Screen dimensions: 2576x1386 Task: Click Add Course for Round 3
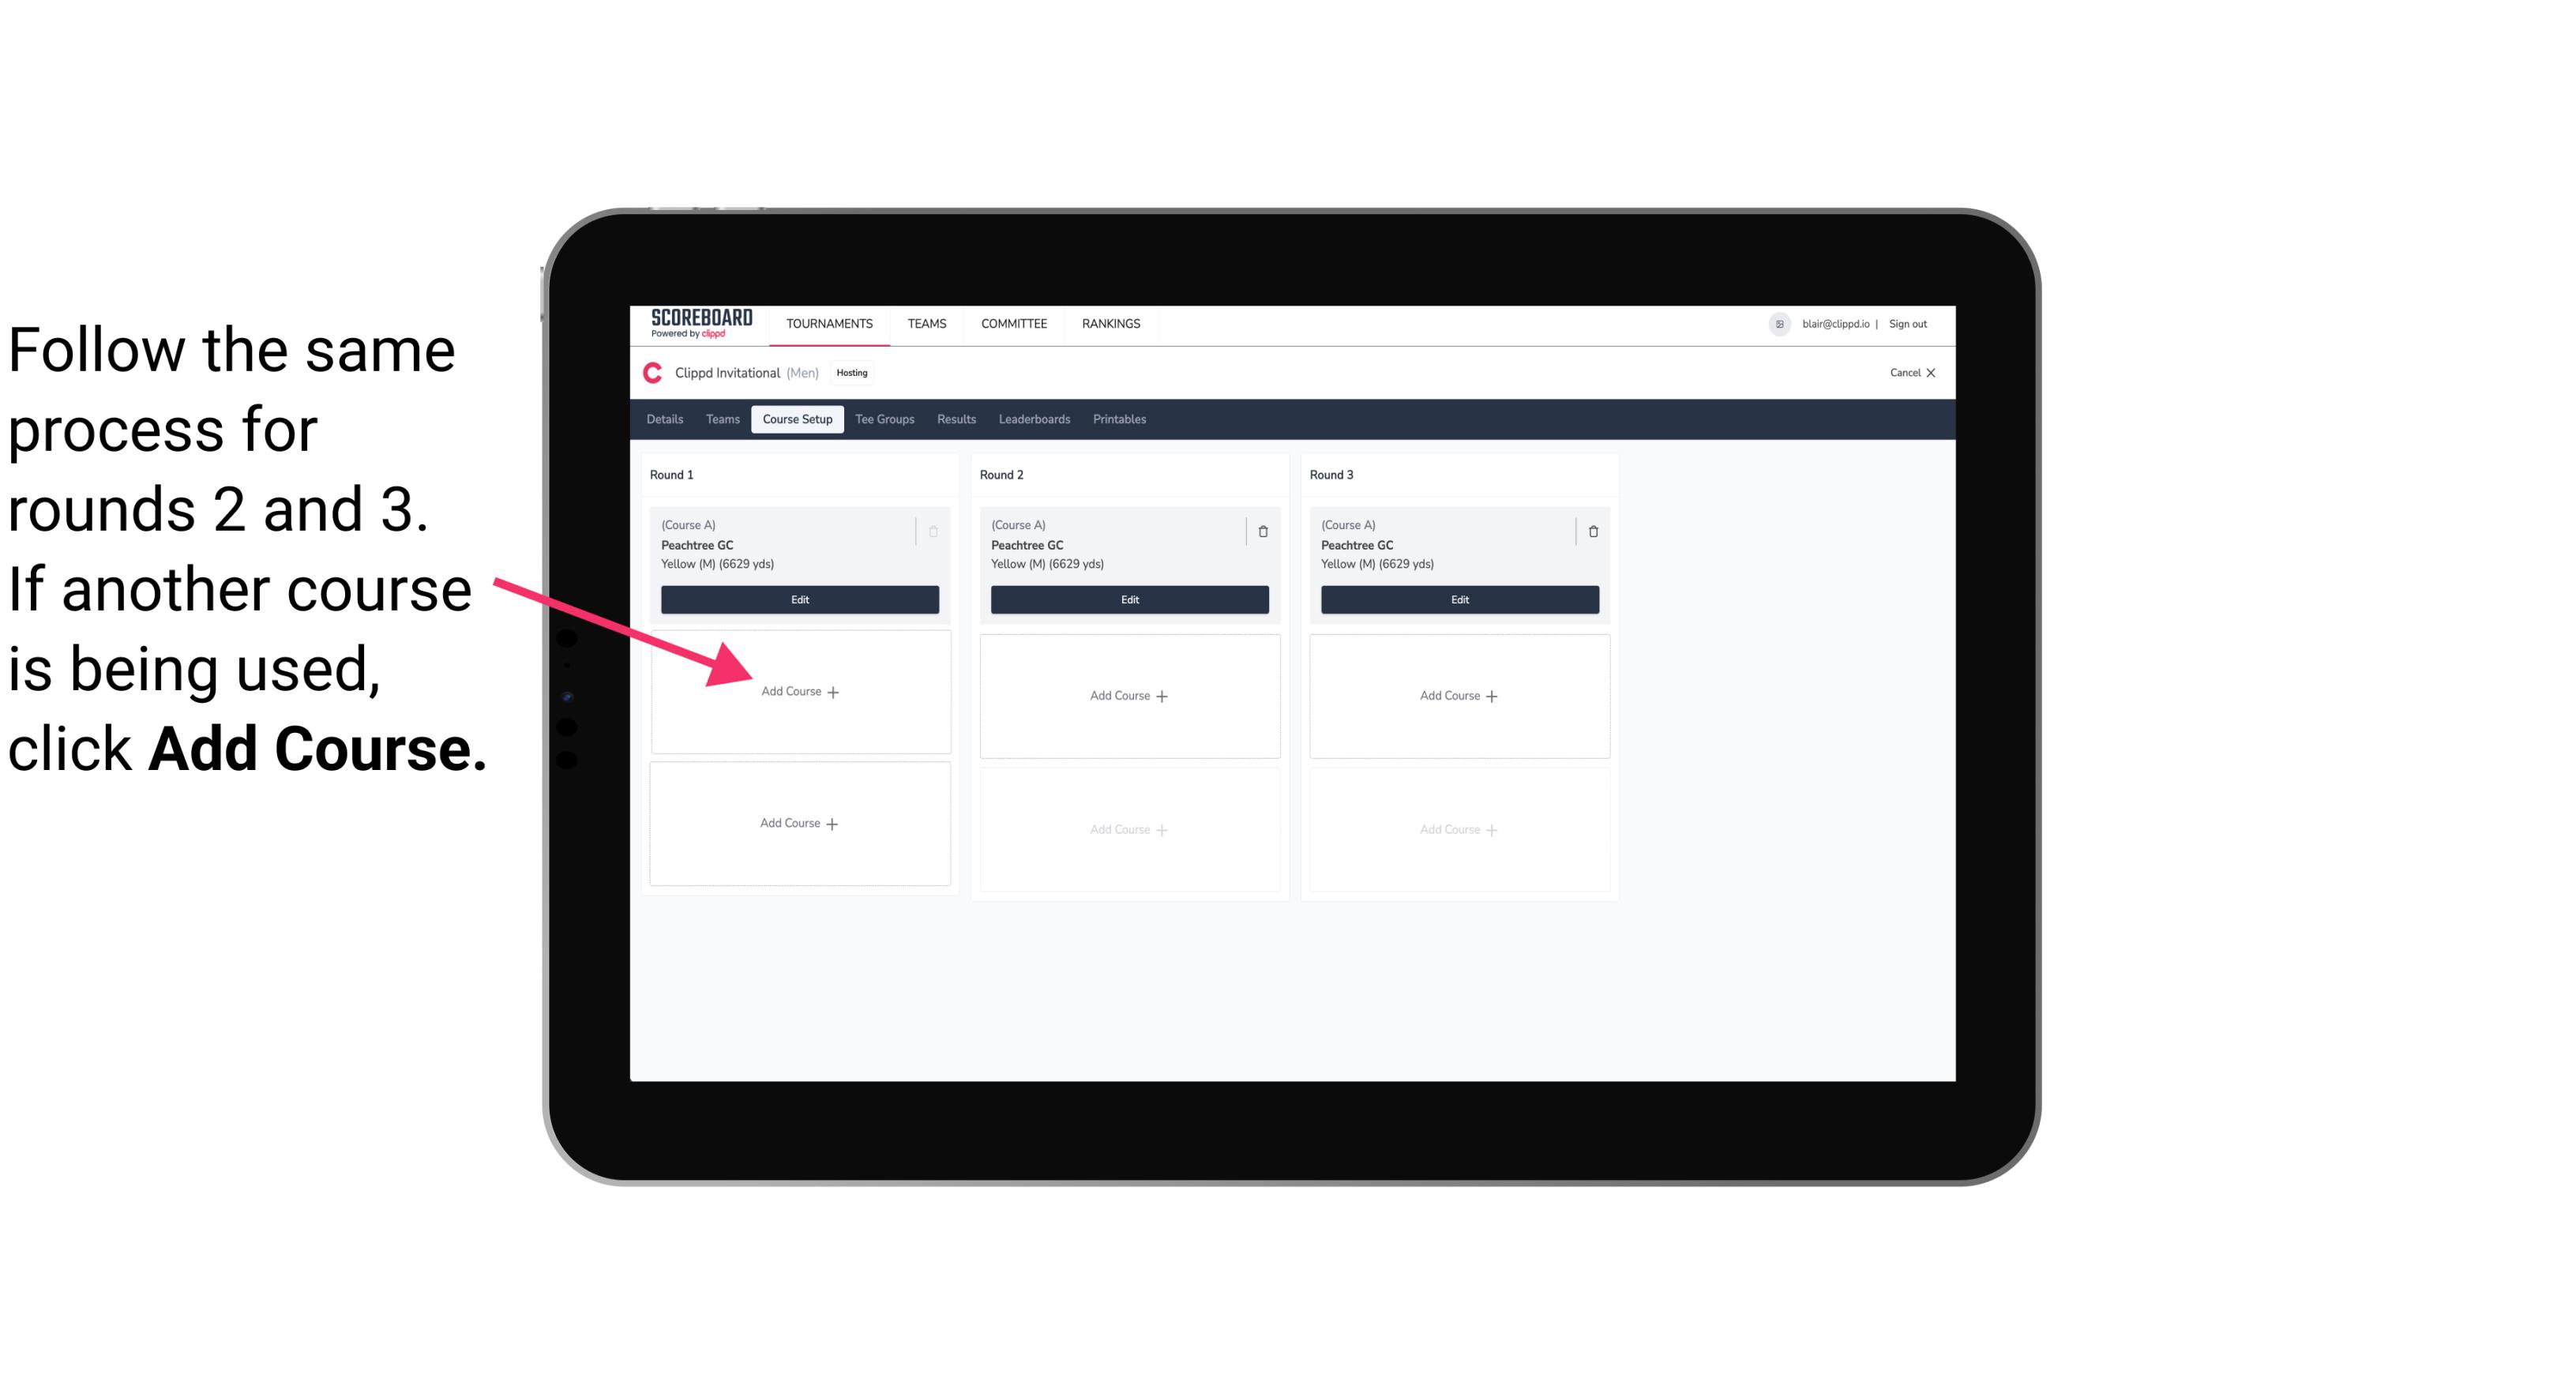(1457, 693)
